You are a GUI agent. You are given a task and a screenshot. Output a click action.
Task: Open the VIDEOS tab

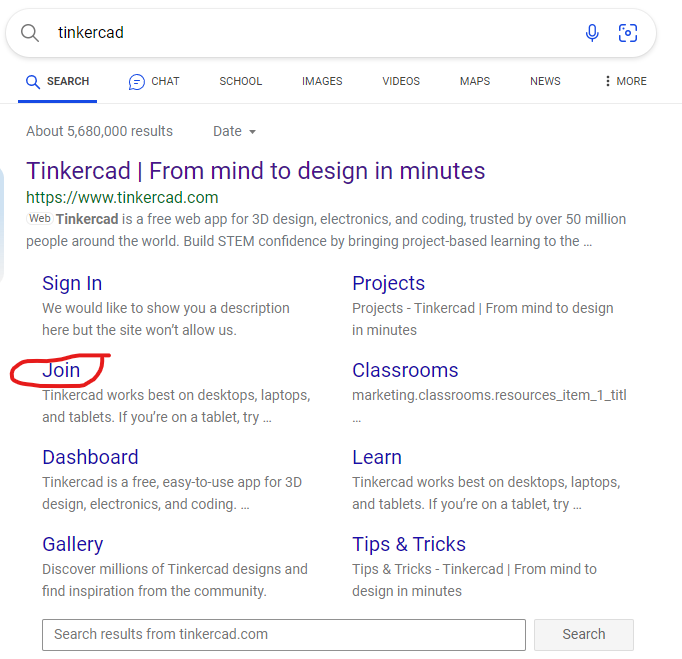point(401,81)
